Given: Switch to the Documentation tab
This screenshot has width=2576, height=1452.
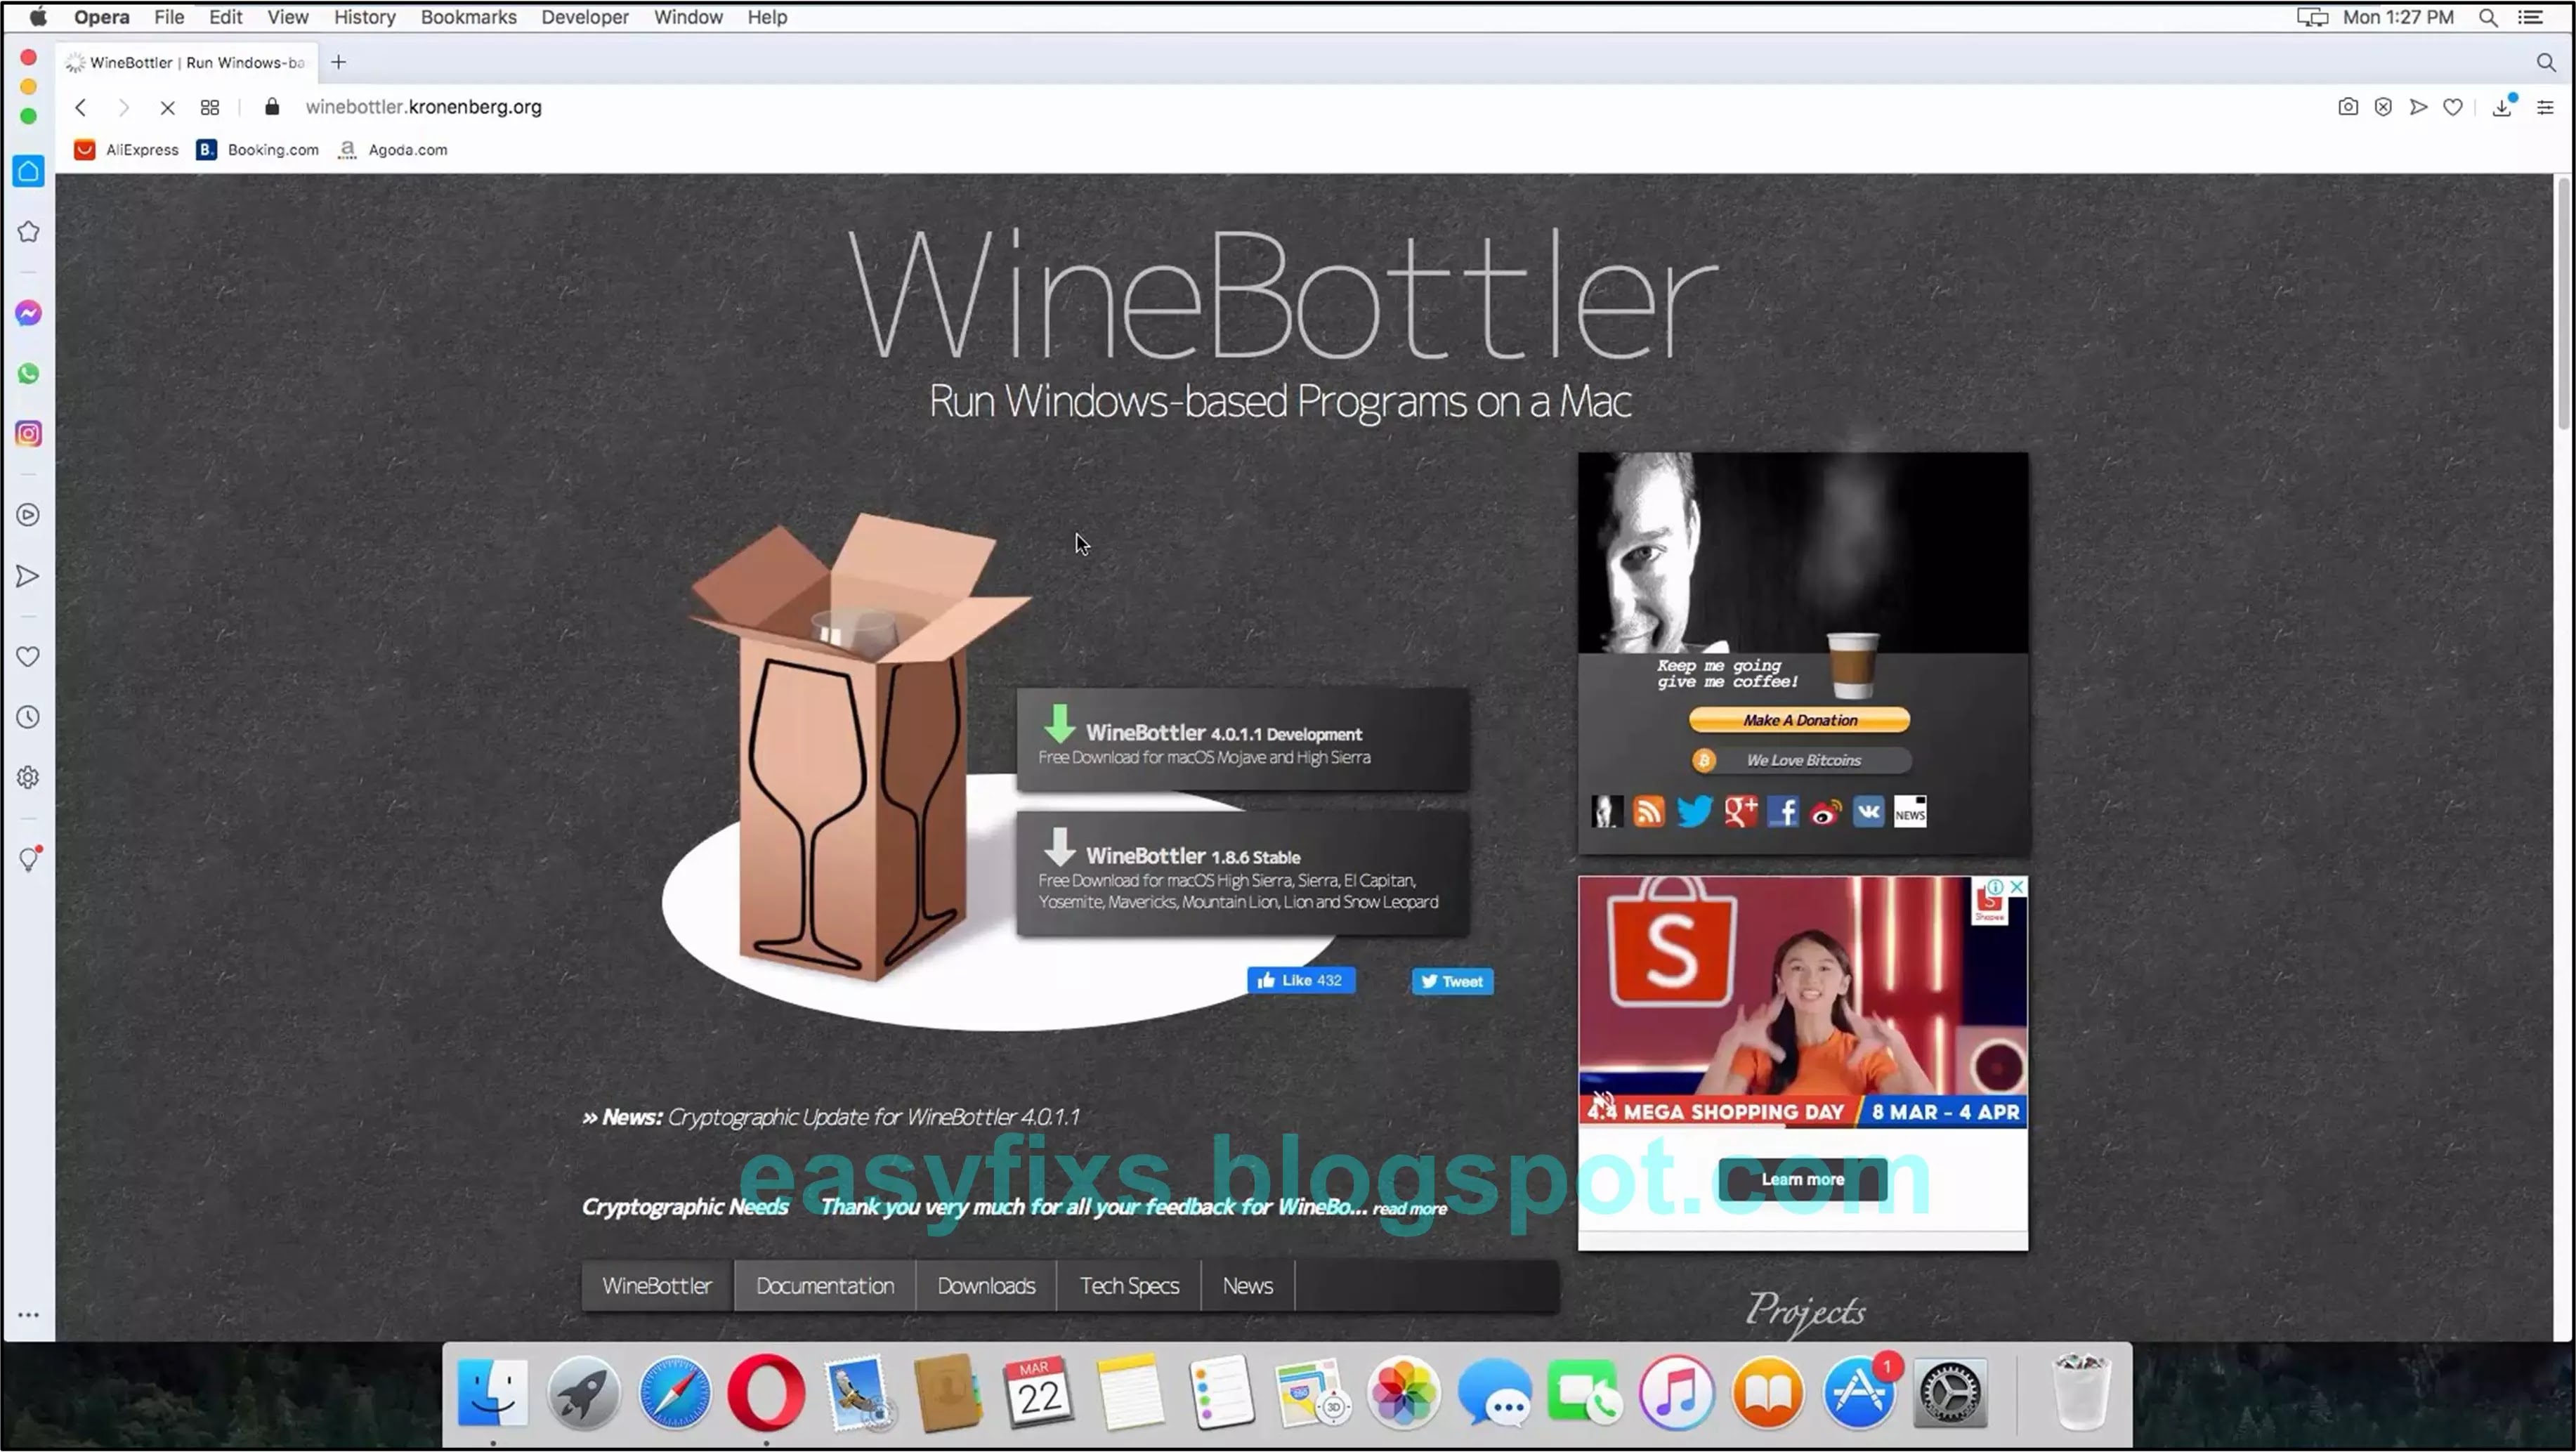Looking at the screenshot, I should (825, 1285).
